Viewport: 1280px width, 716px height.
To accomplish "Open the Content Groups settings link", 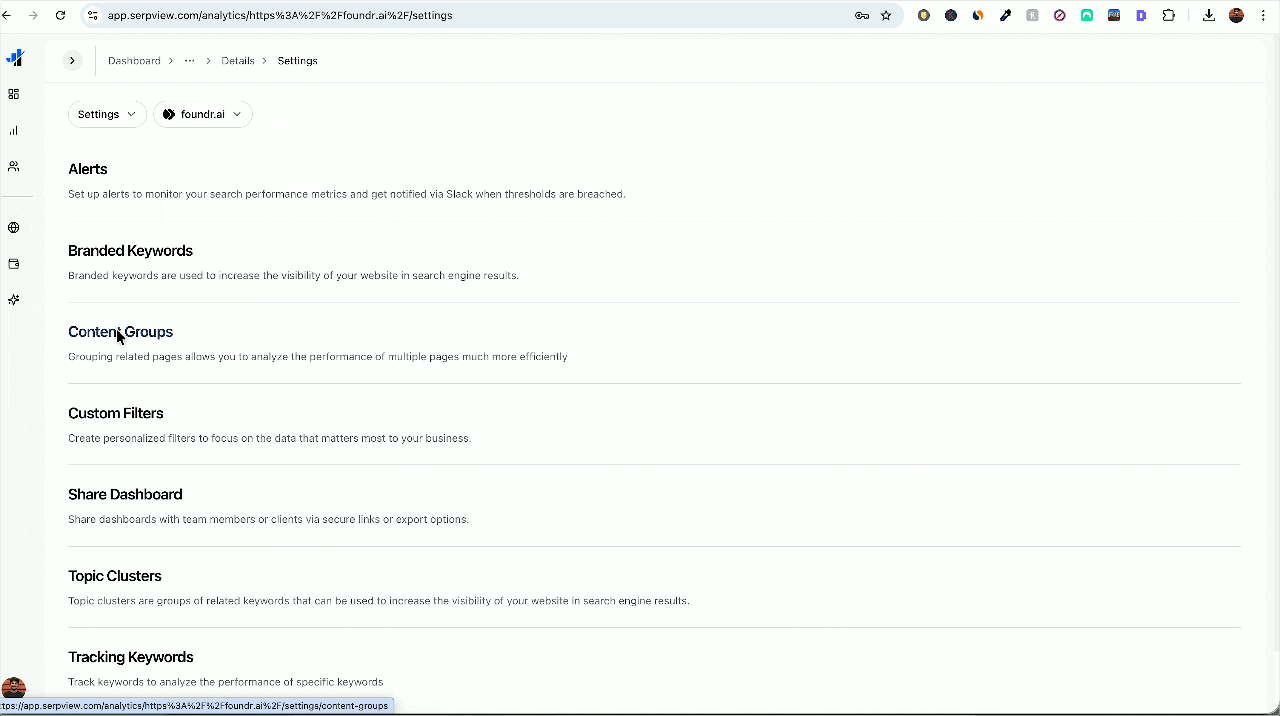I will [x=120, y=331].
